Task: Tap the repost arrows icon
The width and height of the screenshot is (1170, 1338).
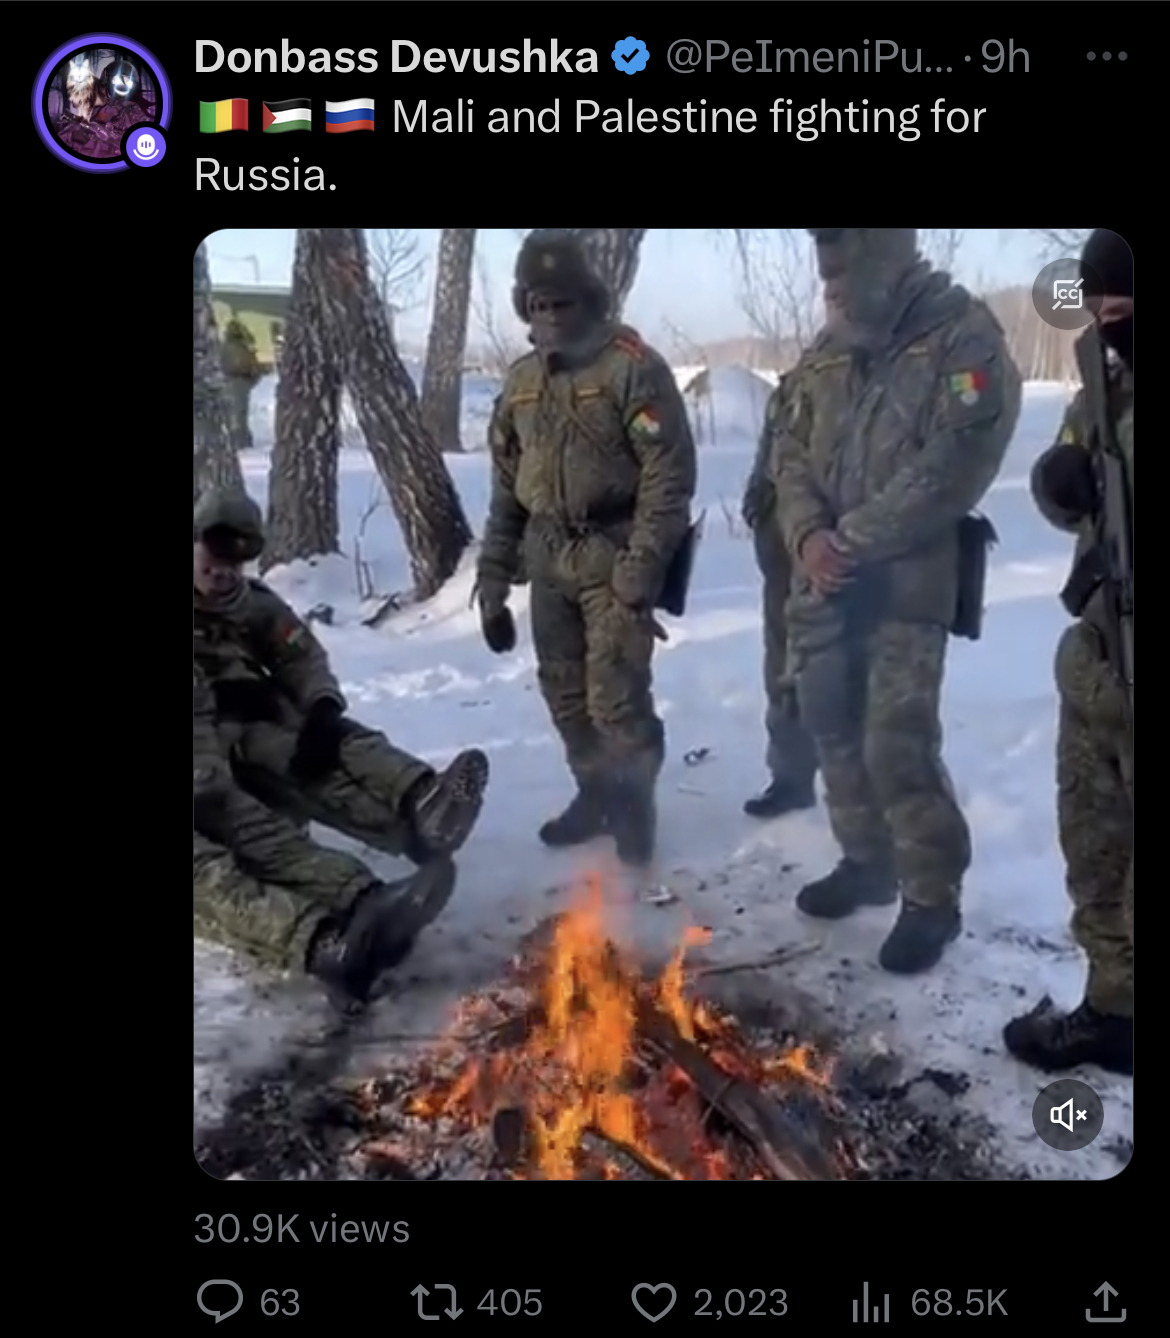Action: point(436,1302)
